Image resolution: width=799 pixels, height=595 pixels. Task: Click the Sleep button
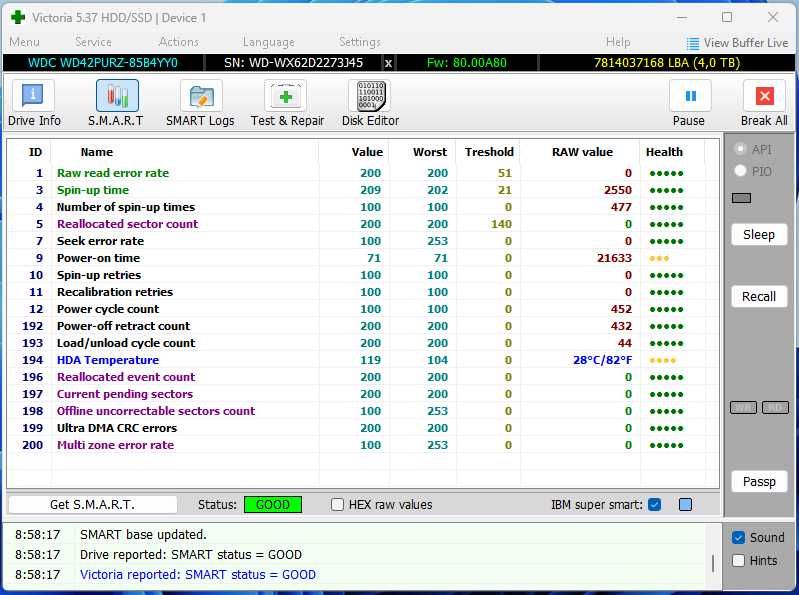tap(759, 235)
